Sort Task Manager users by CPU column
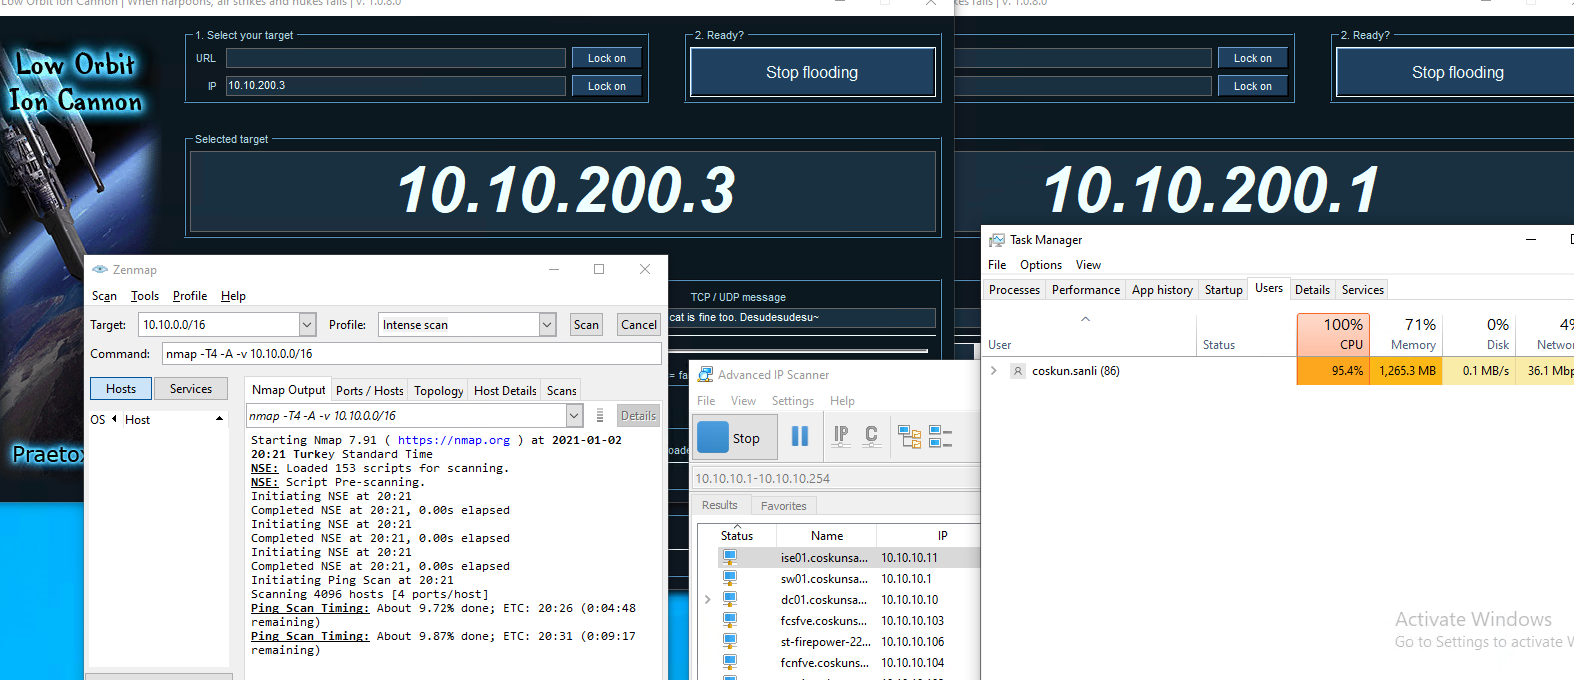 (1333, 334)
